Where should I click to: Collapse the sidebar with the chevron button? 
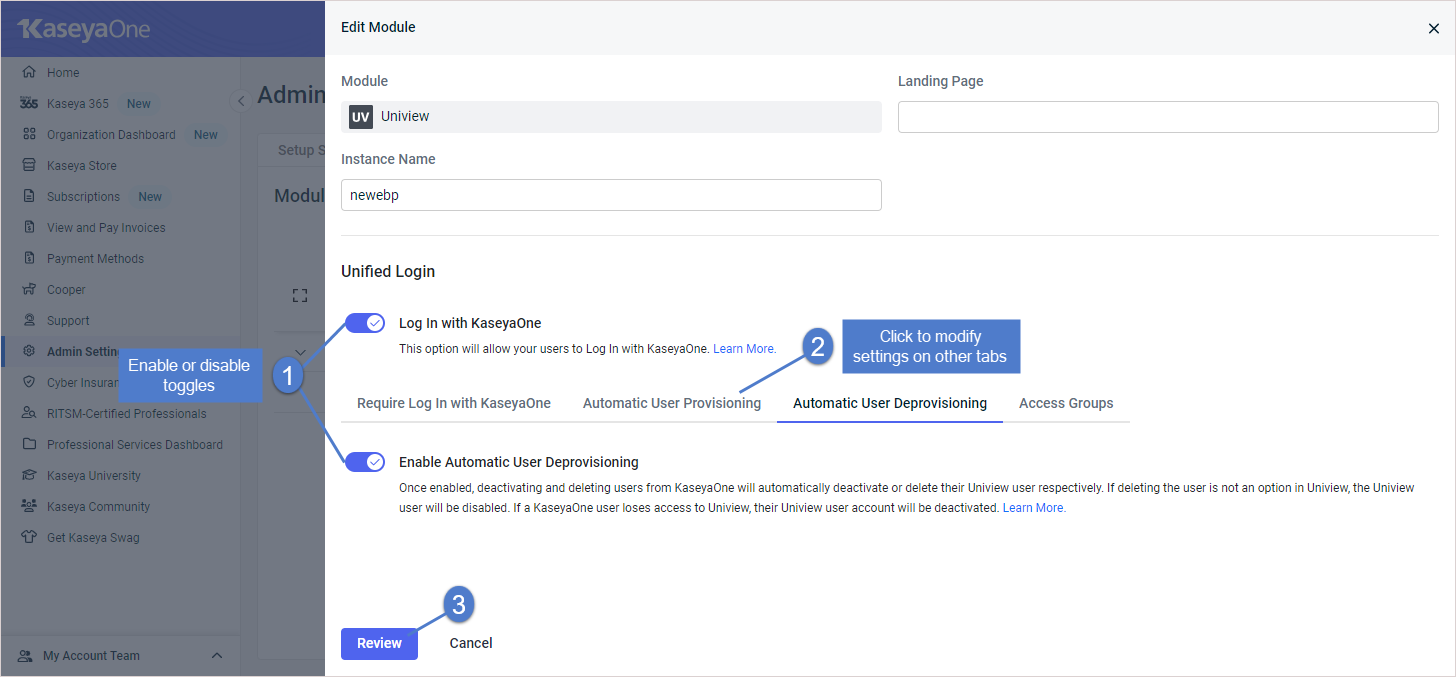(x=240, y=101)
